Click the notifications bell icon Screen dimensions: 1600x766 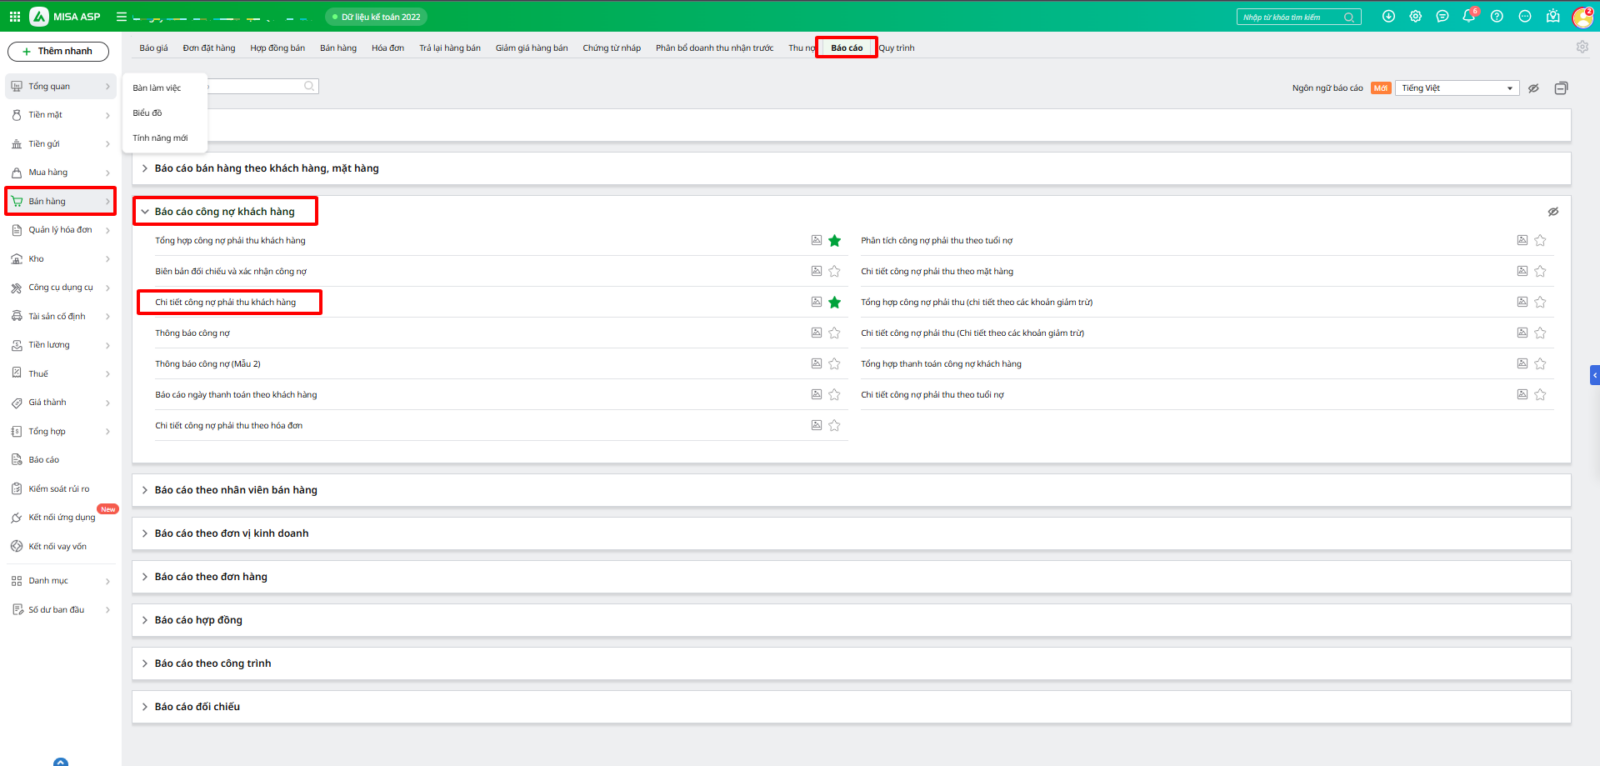pyautogui.click(x=1468, y=16)
